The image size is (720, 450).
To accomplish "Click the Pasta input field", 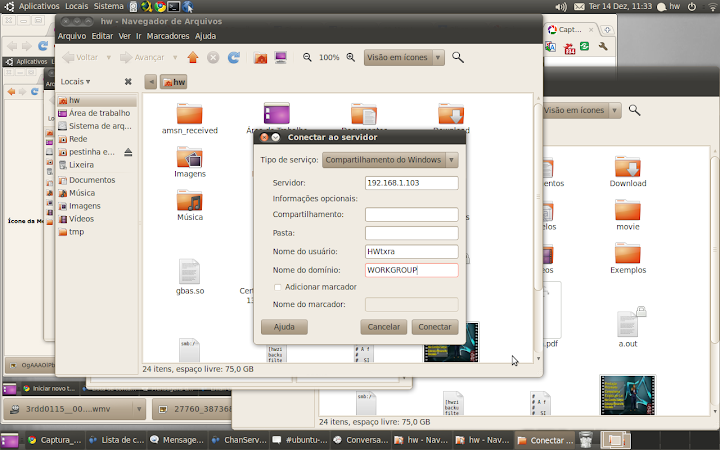I will point(411,233).
